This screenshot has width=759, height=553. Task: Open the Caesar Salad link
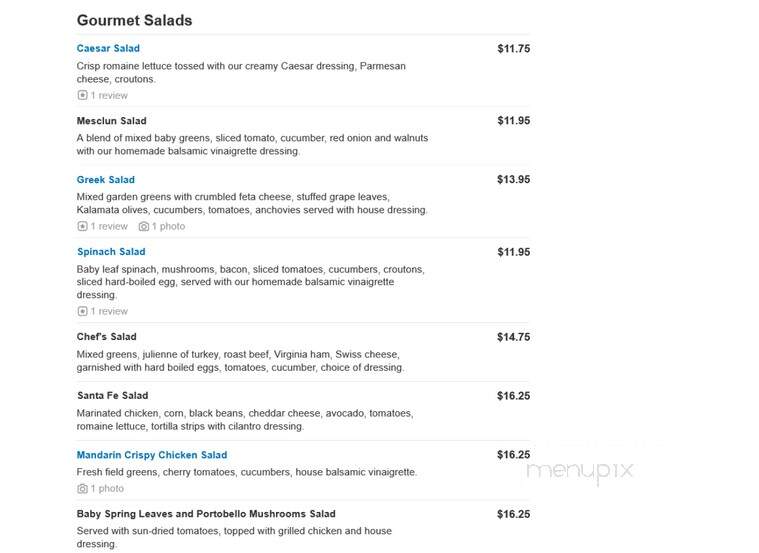pyautogui.click(x=108, y=48)
